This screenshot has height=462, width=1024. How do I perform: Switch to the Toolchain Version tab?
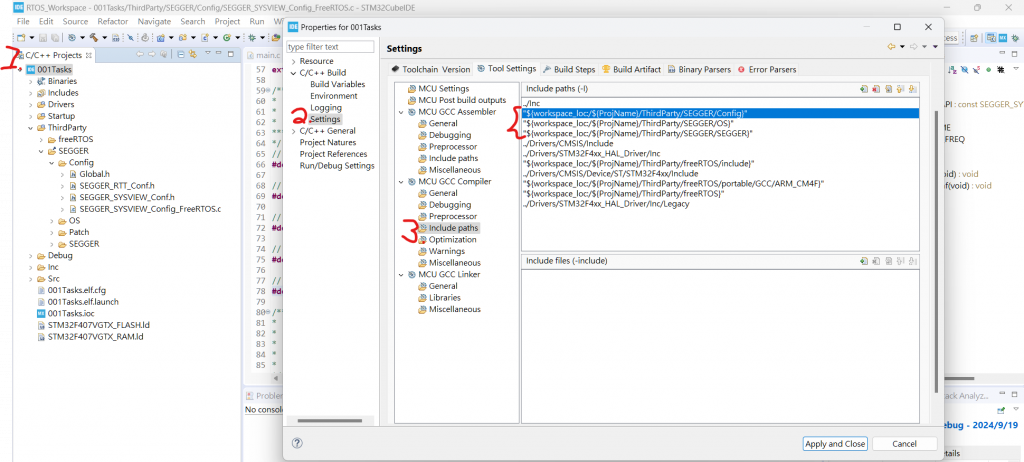coord(430,69)
